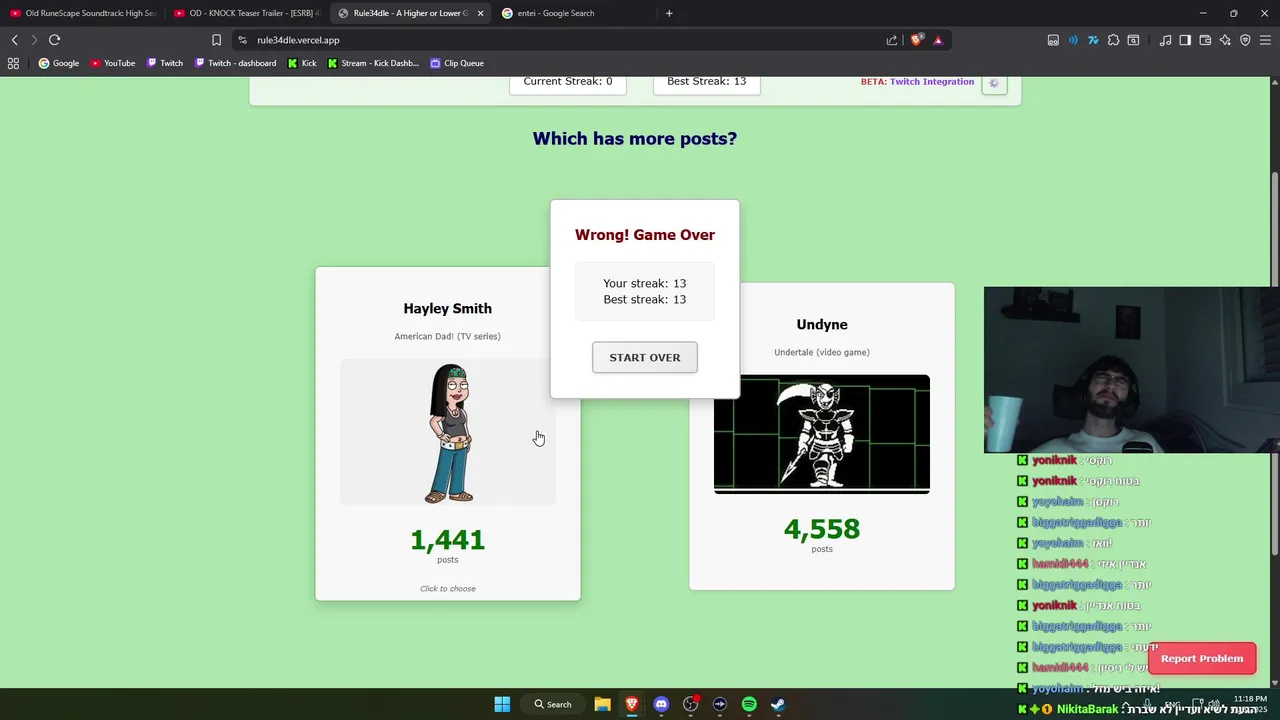The width and height of the screenshot is (1280, 720).
Task: Open the Leo AI sparkle icon
Action: click(1225, 40)
